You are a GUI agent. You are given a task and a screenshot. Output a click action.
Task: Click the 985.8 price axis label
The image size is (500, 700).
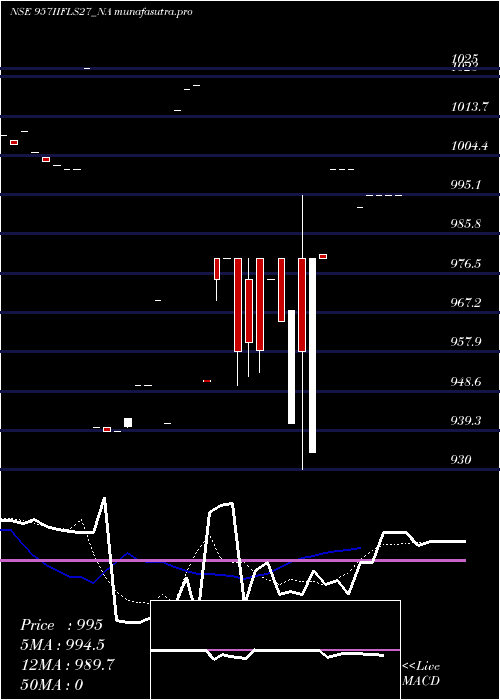pos(466,223)
